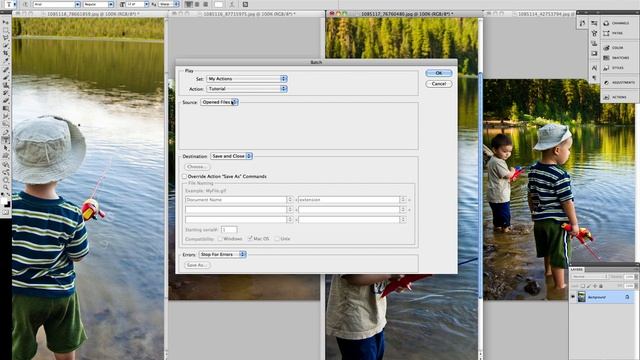Check Windows compatibility option

click(220, 238)
